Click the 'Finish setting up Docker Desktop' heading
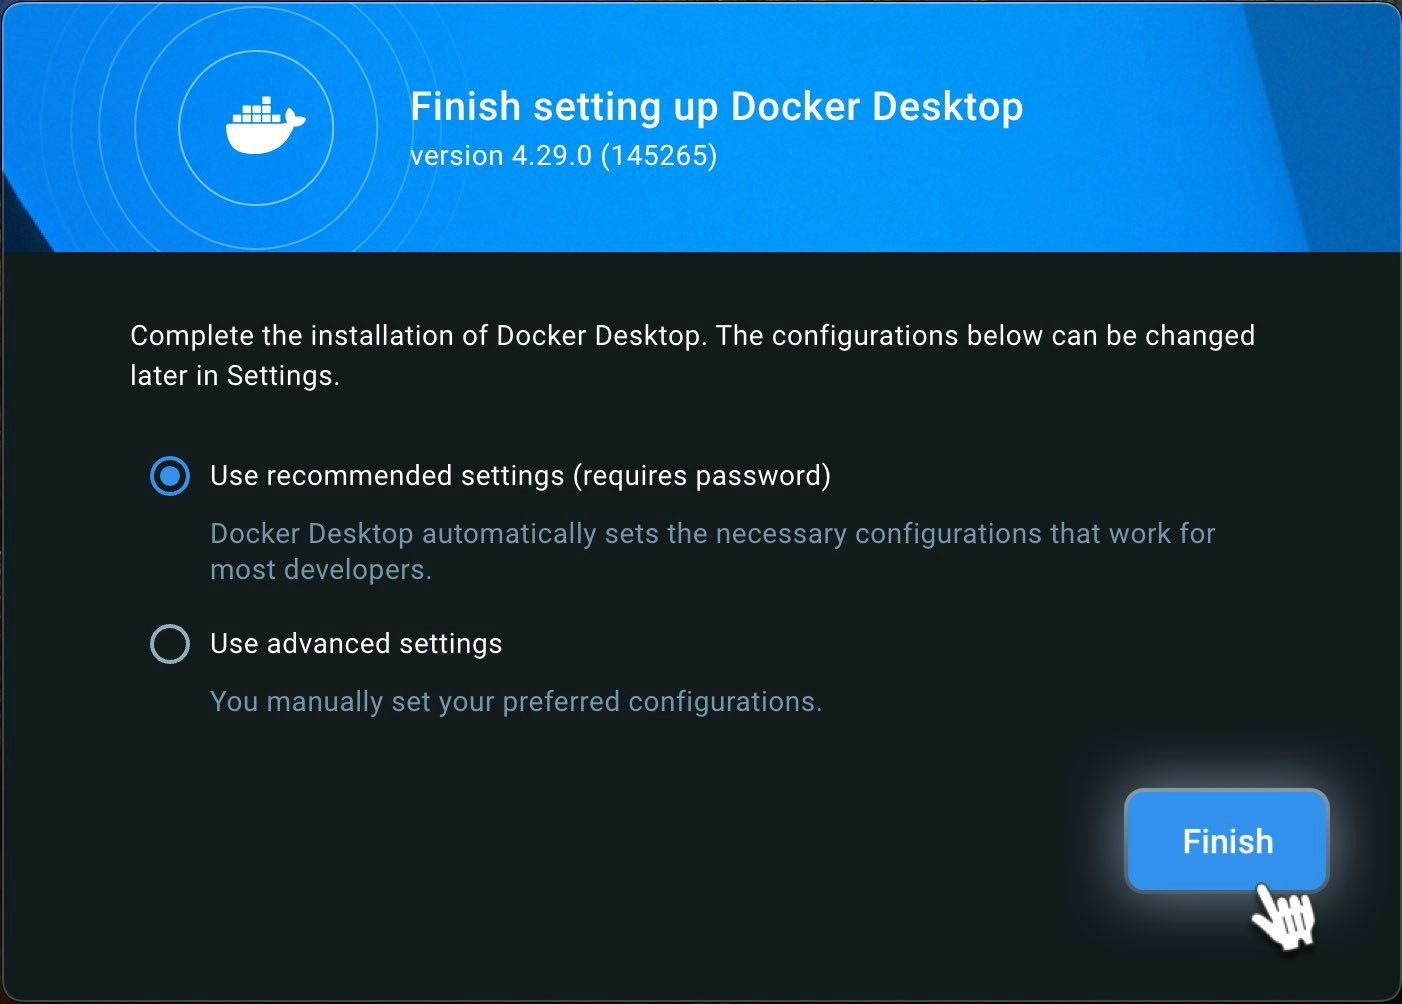 point(716,107)
